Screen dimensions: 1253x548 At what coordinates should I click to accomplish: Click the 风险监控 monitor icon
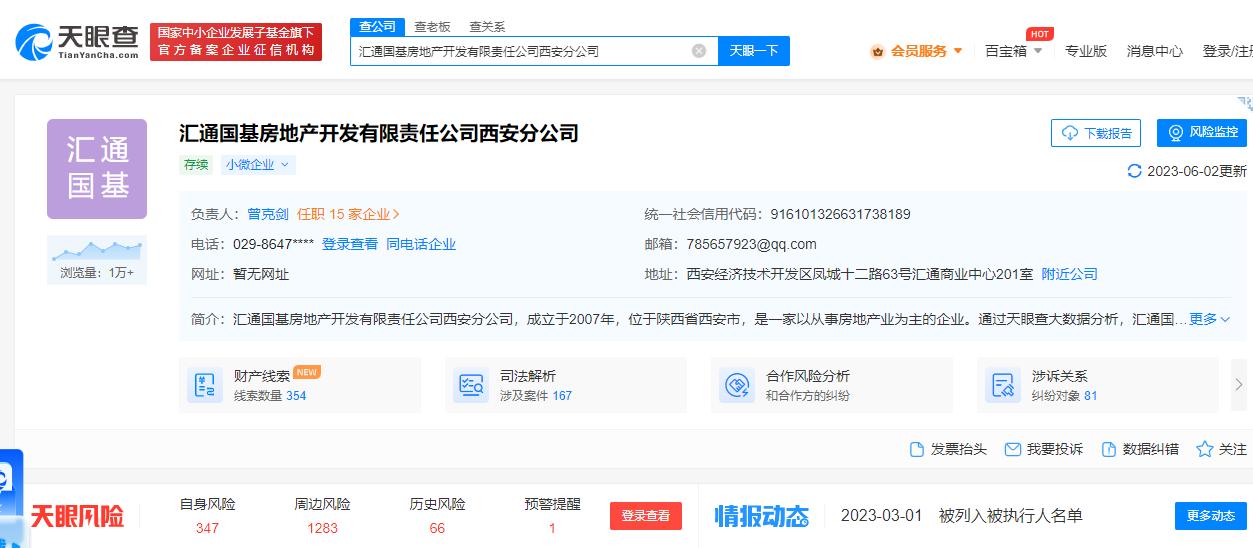click(x=1176, y=132)
